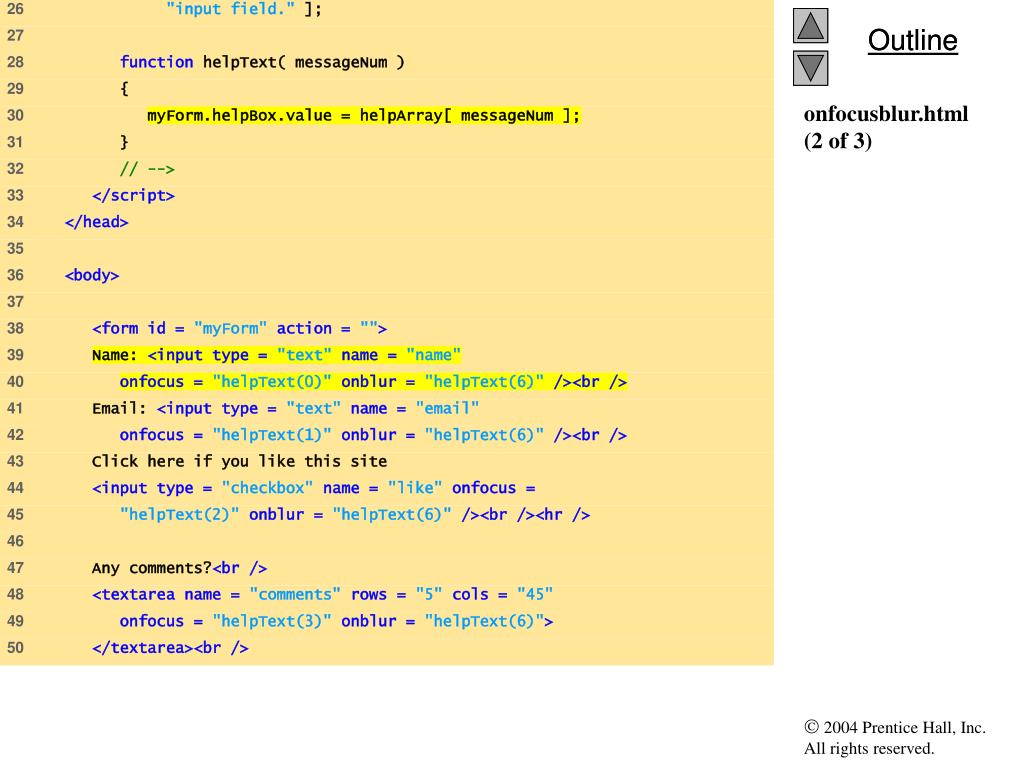Click the onfocus = "helpText(0)" line
This screenshot has height=768, width=1024.
[x=373, y=382]
